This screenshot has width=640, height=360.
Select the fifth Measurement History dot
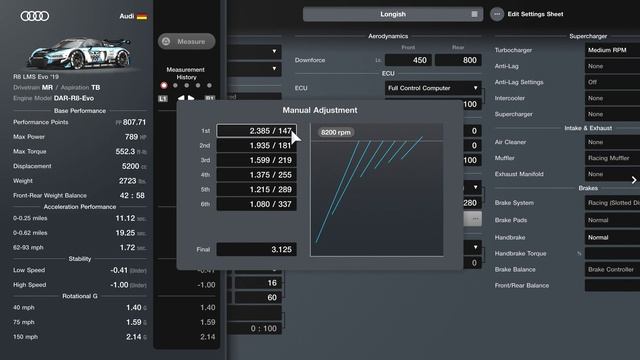click(x=209, y=86)
